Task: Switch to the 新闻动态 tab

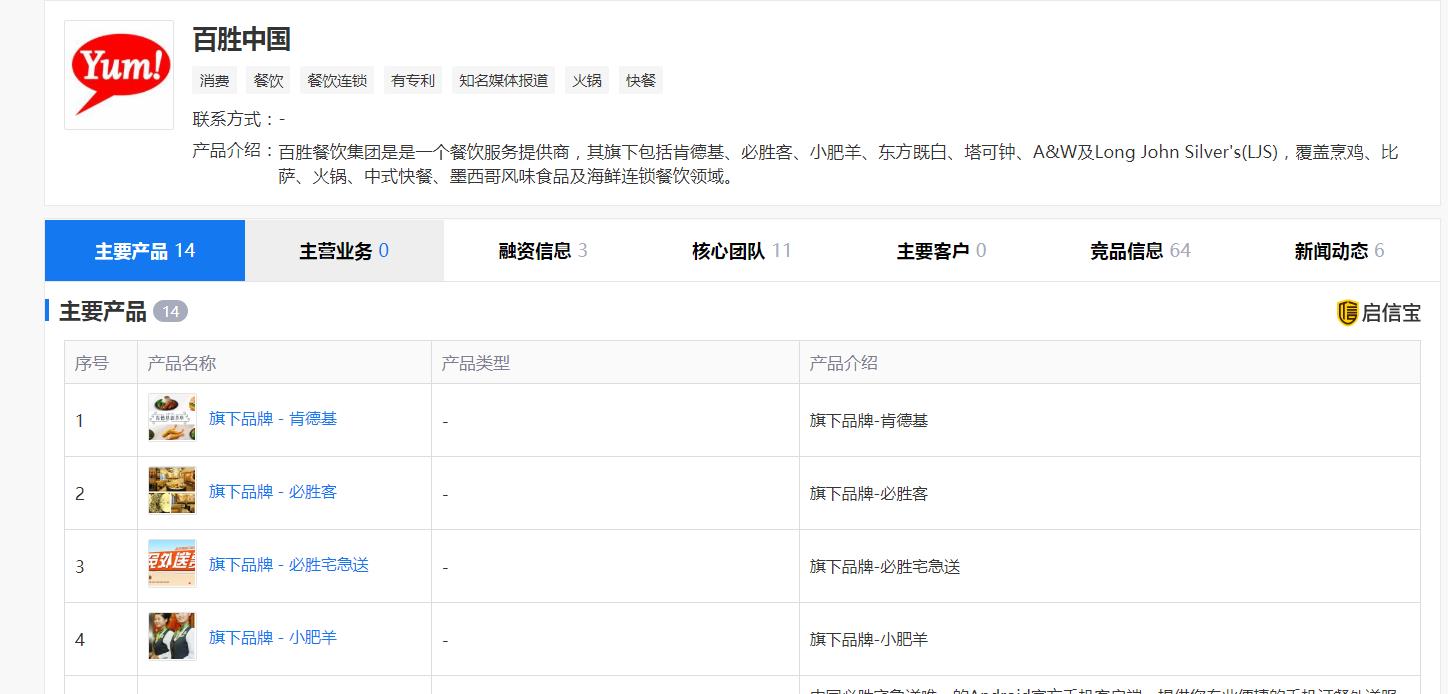Action: click(x=1340, y=251)
